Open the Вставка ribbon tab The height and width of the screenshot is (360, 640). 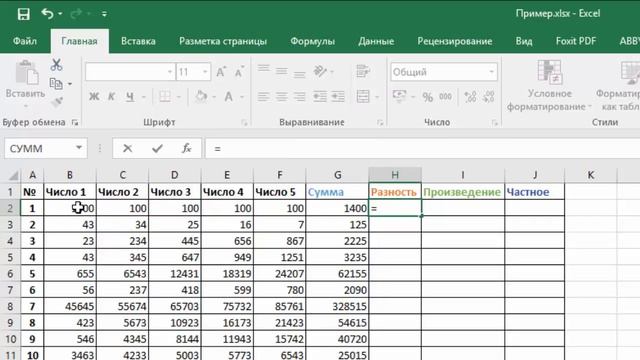click(x=138, y=41)
